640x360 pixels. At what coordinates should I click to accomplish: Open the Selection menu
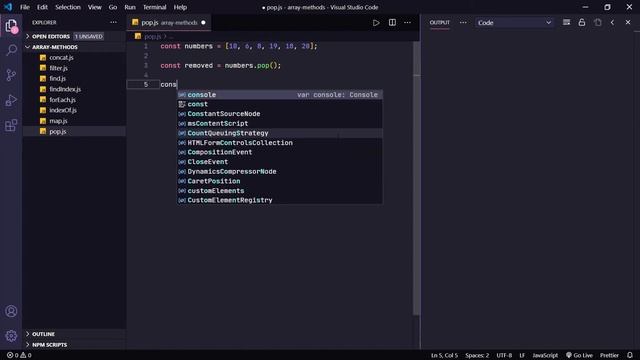[68, 7]
